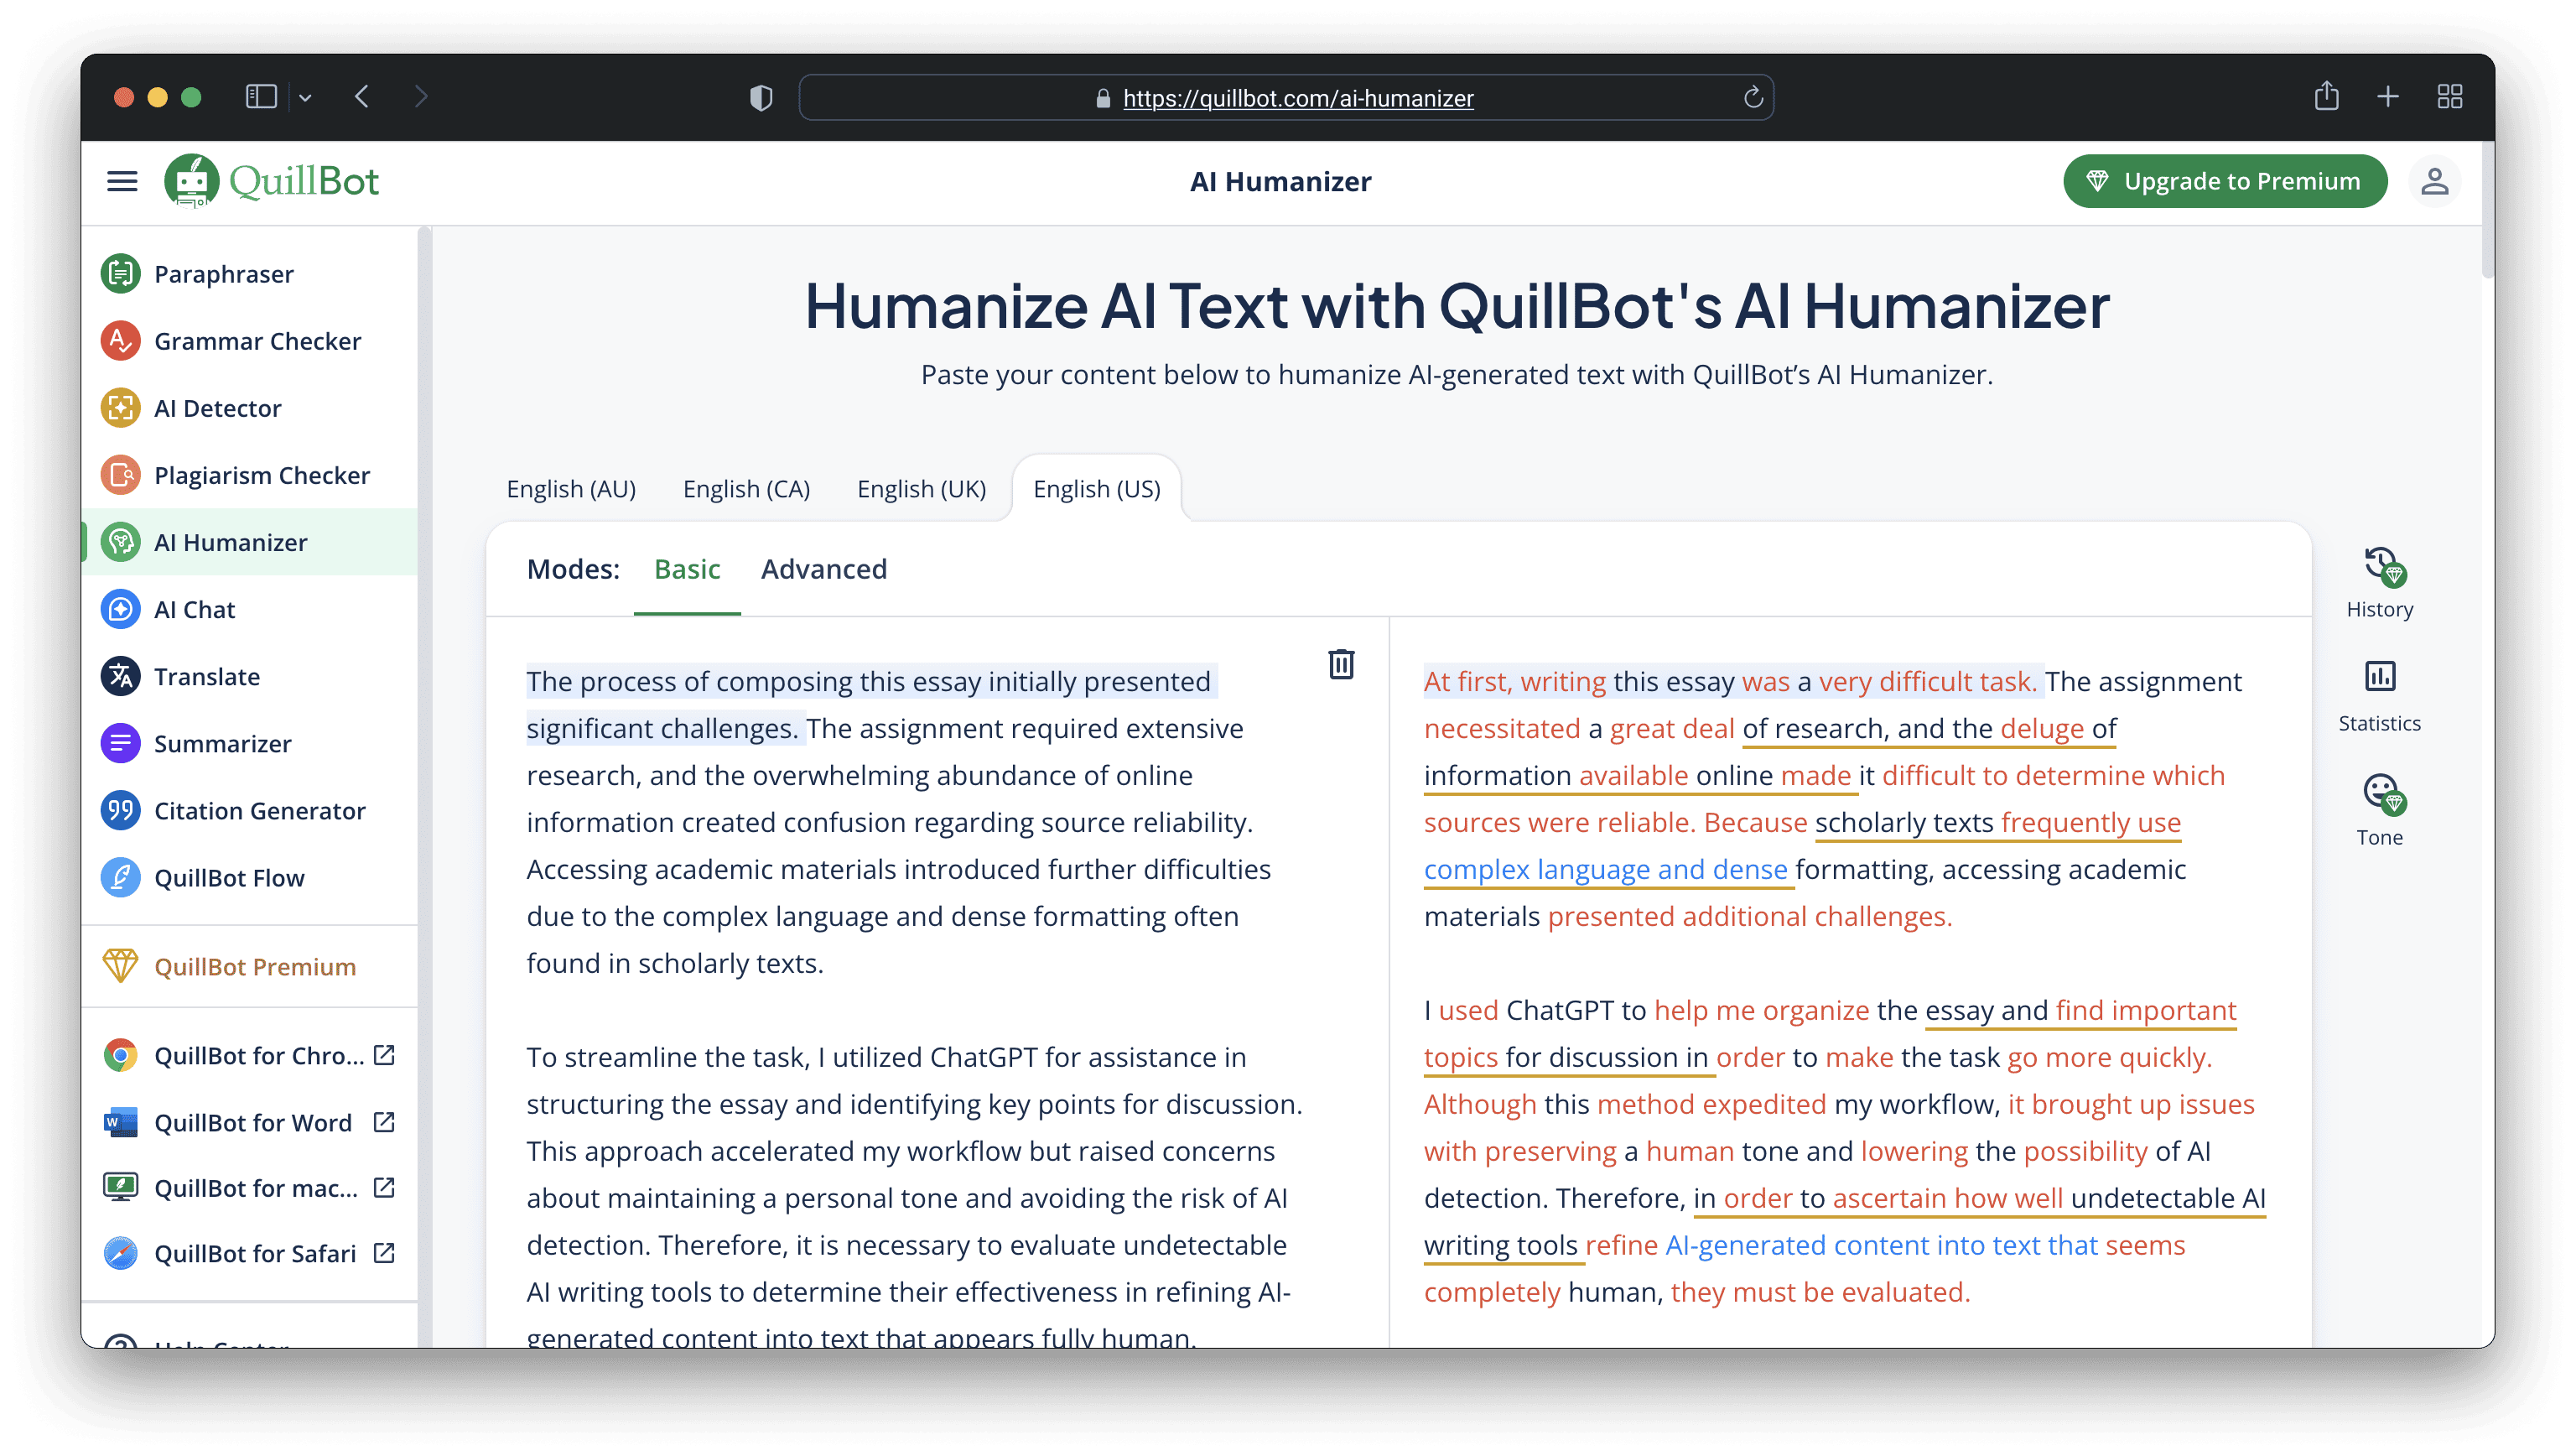Open the browser tab overview grid

pos(2449,97)
